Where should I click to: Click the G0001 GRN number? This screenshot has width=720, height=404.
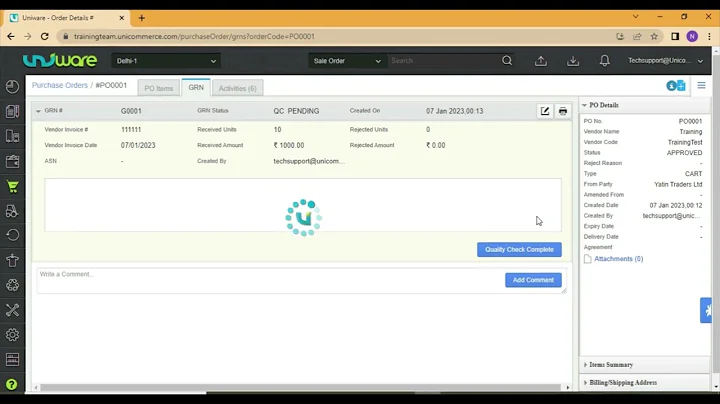coord(131,111)
